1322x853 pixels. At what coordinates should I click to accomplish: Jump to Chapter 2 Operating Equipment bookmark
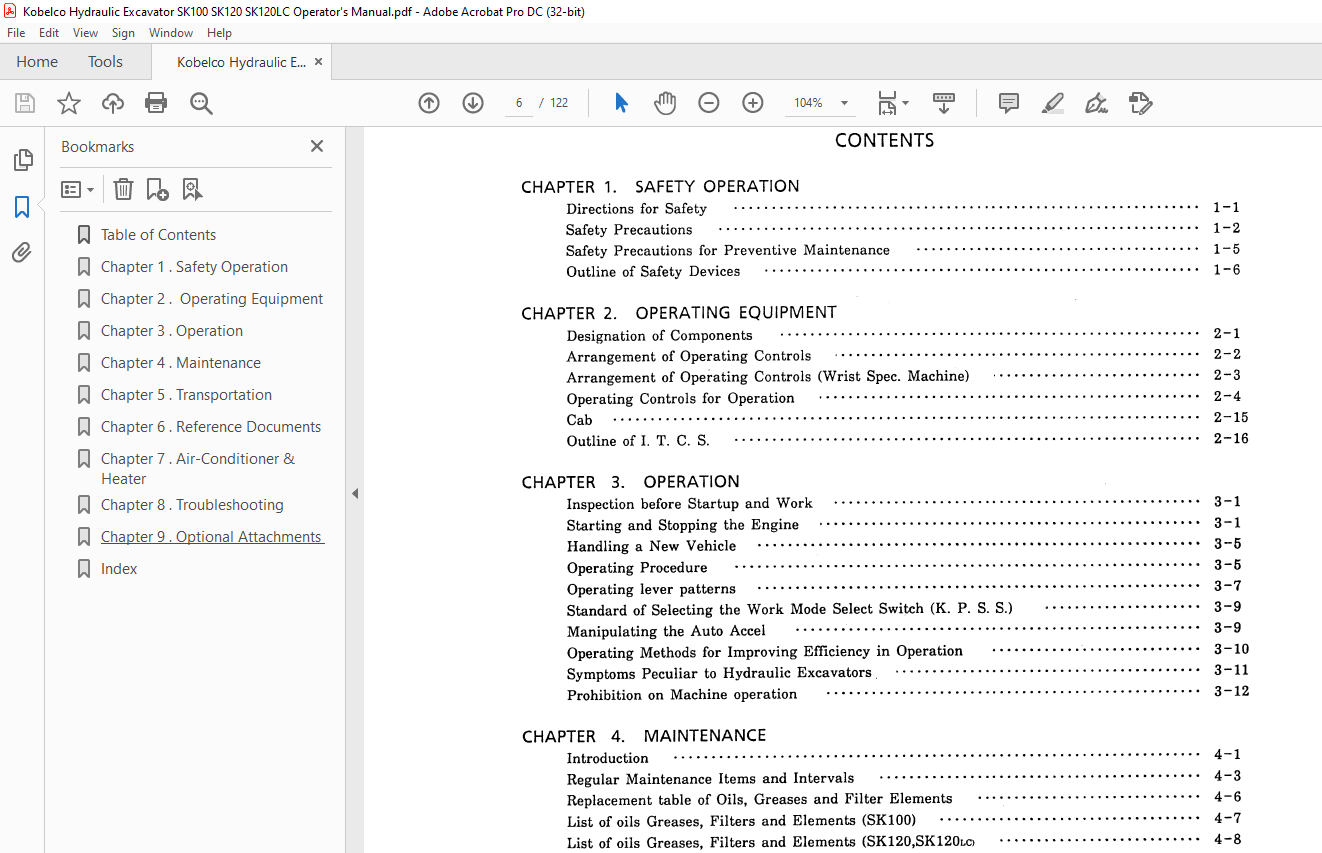[212, 299]
